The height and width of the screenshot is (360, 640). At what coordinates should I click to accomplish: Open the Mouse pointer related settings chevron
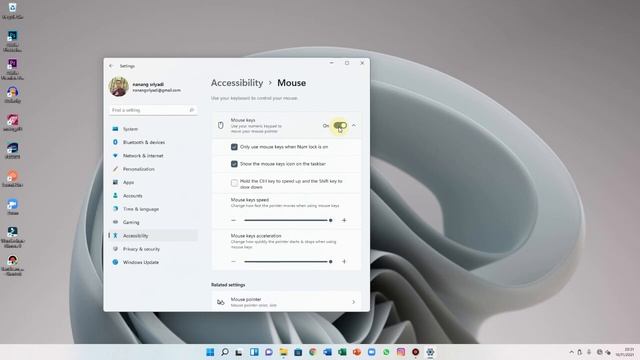[353, 302]
